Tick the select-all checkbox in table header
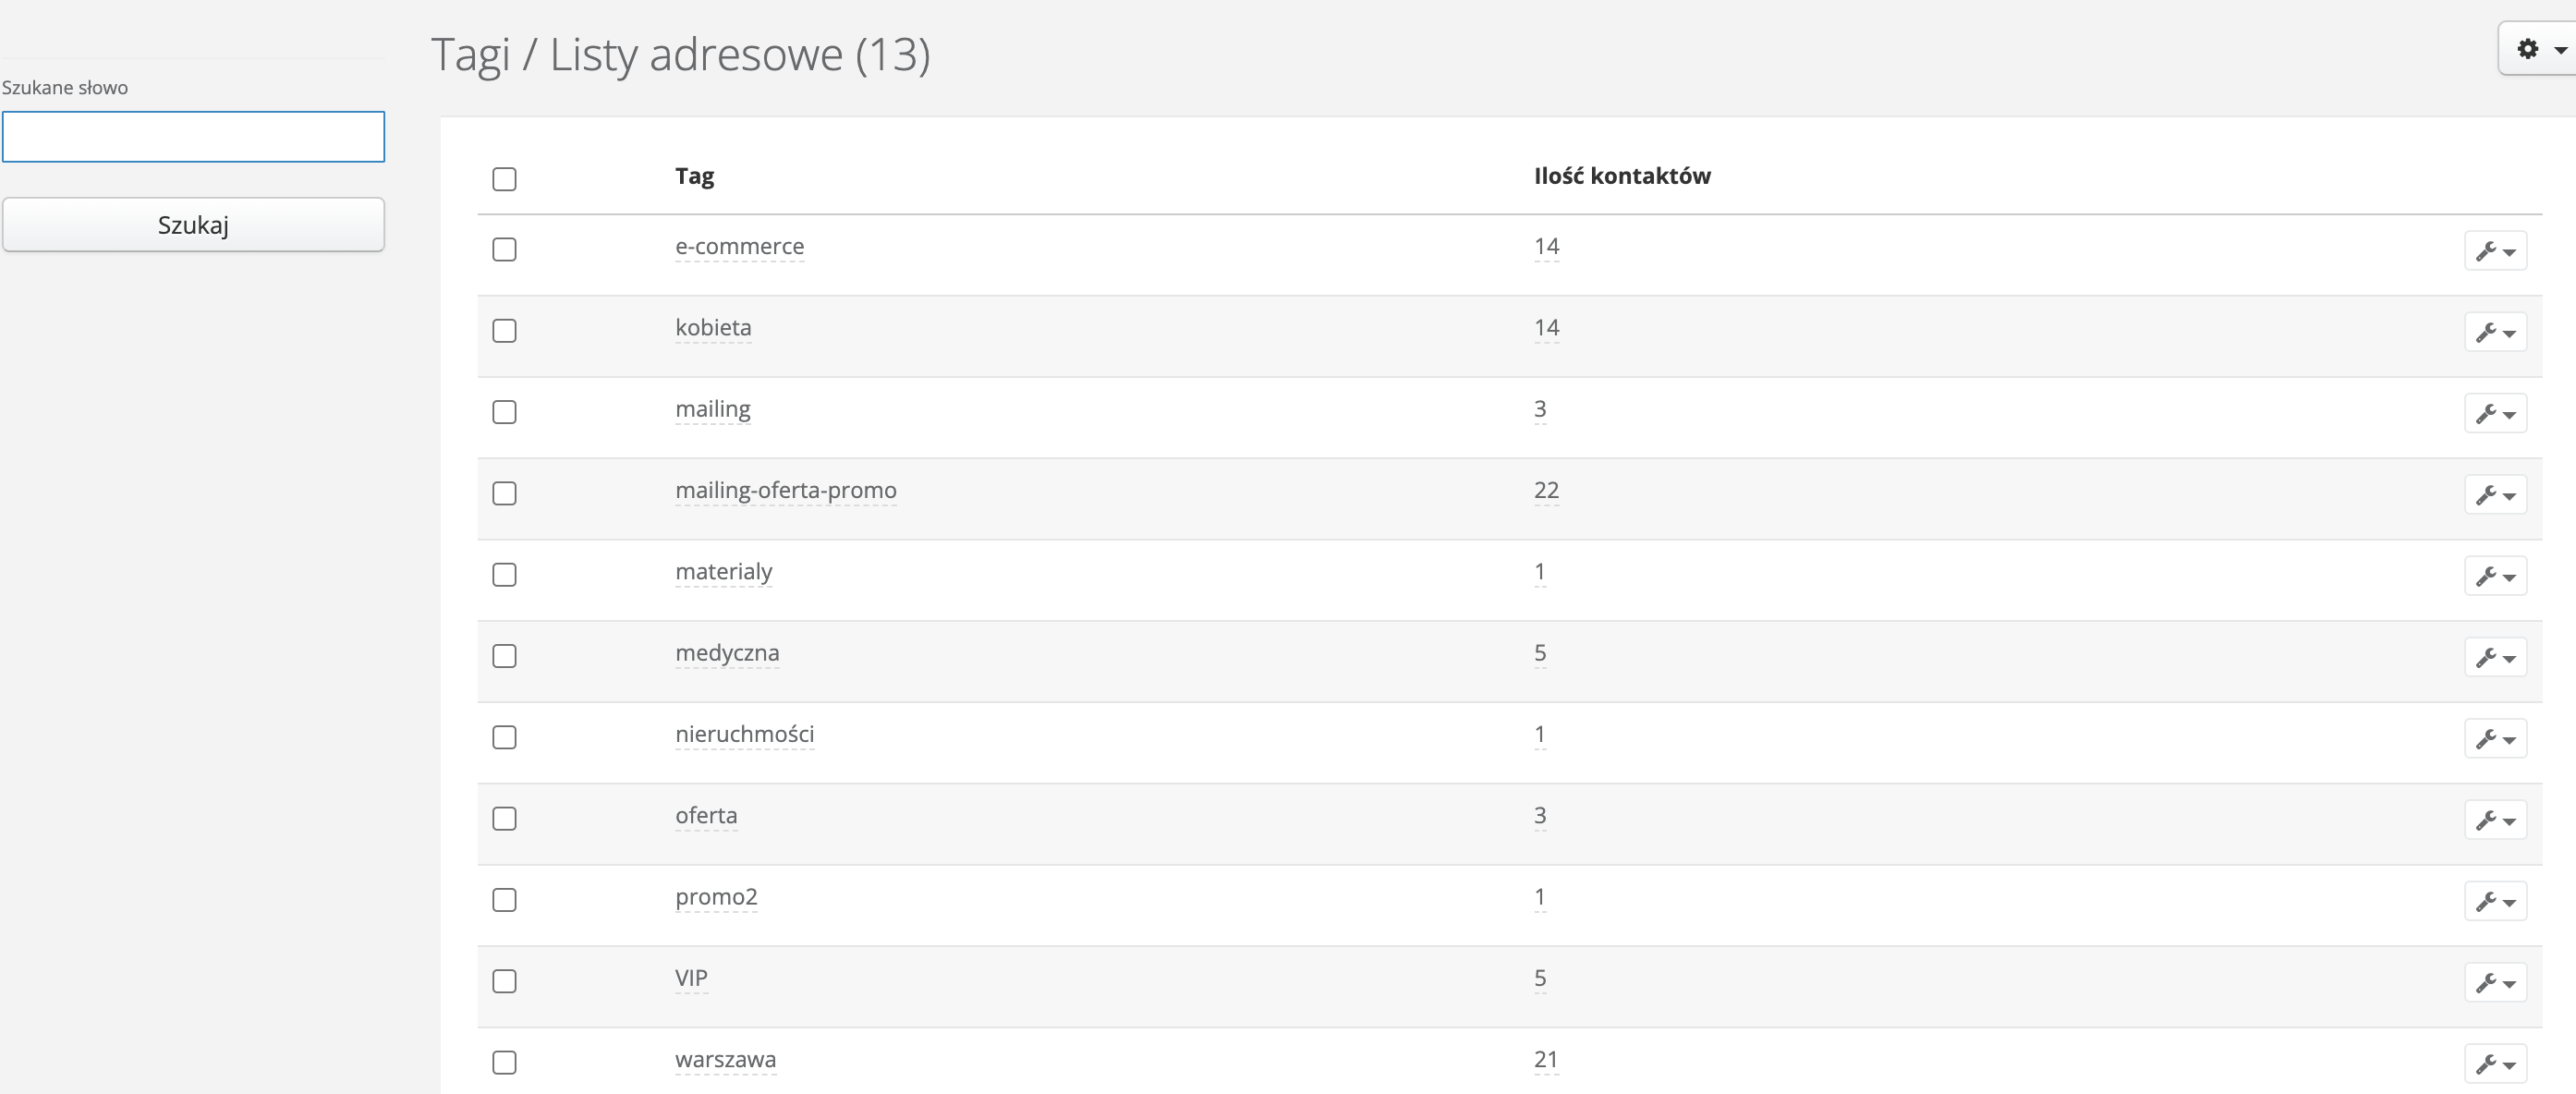Image resolution: width=2576 pixels, height=1094 pixels. pyautogui.click(x=504, y=179)
